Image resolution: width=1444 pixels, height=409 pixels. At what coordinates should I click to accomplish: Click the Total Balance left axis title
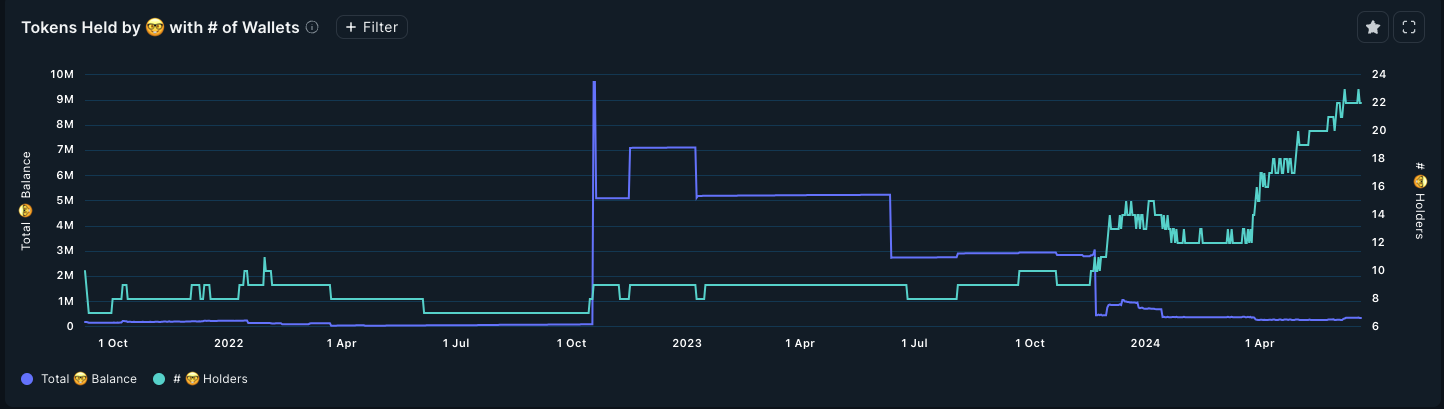(x=27, y=200)
